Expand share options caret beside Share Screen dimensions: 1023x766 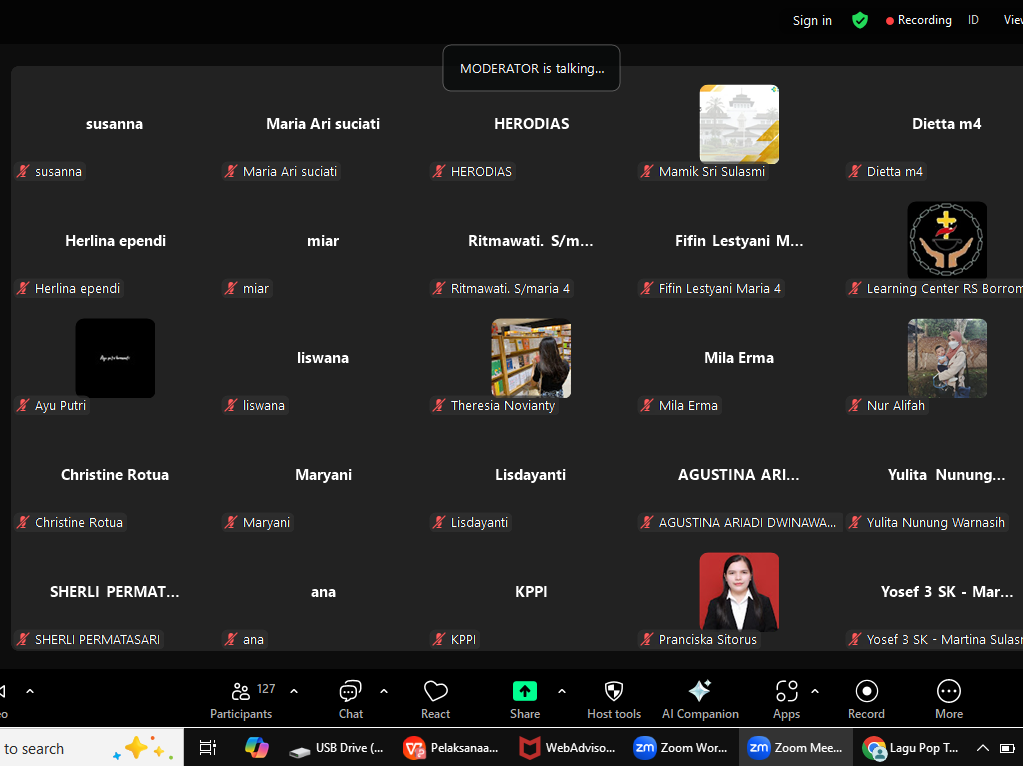pos(561,691)
